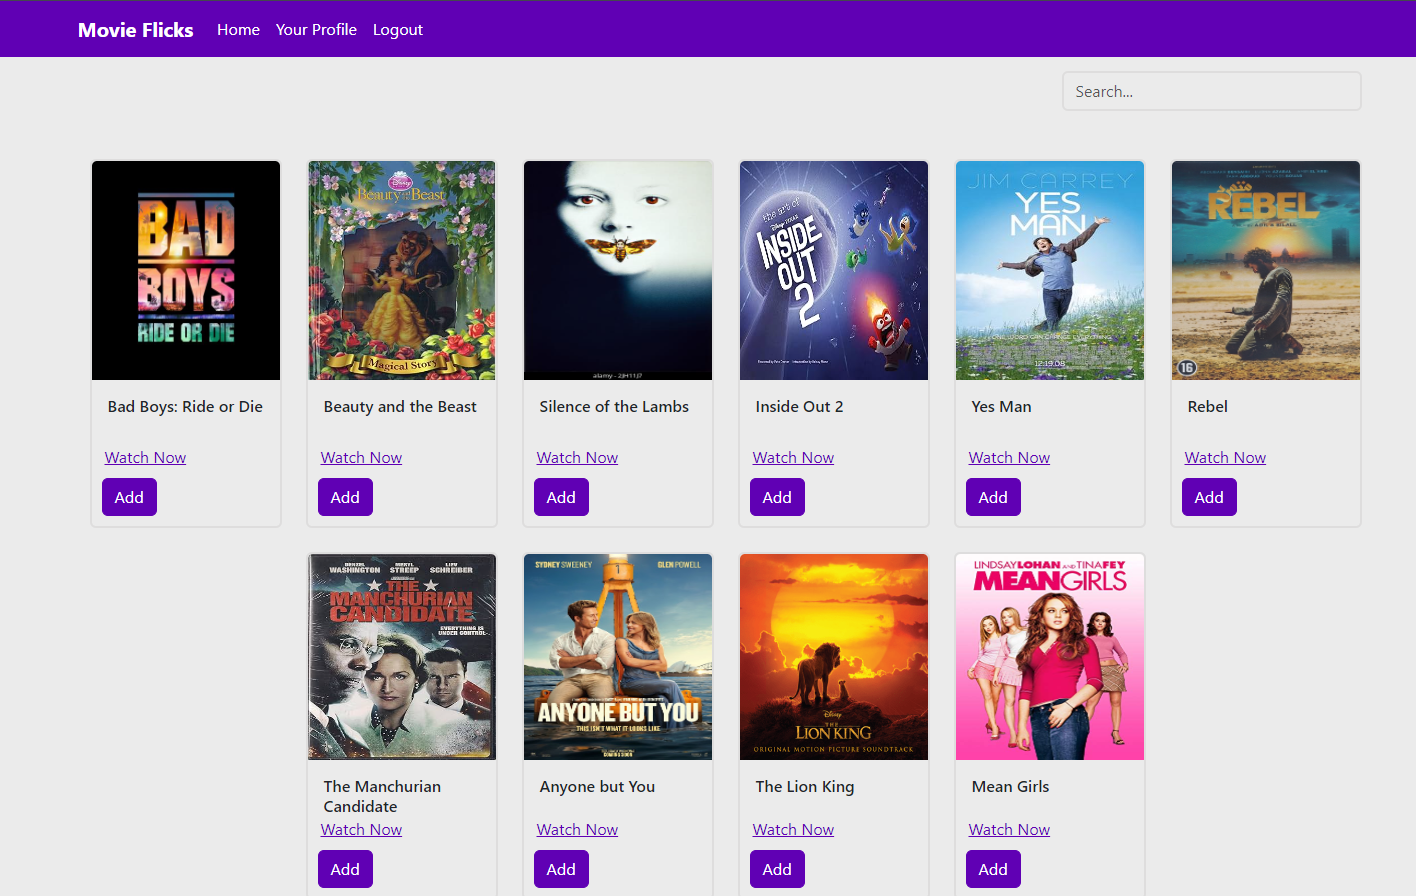Click Watch Now for Beauty and the Beast

point(361,457)
